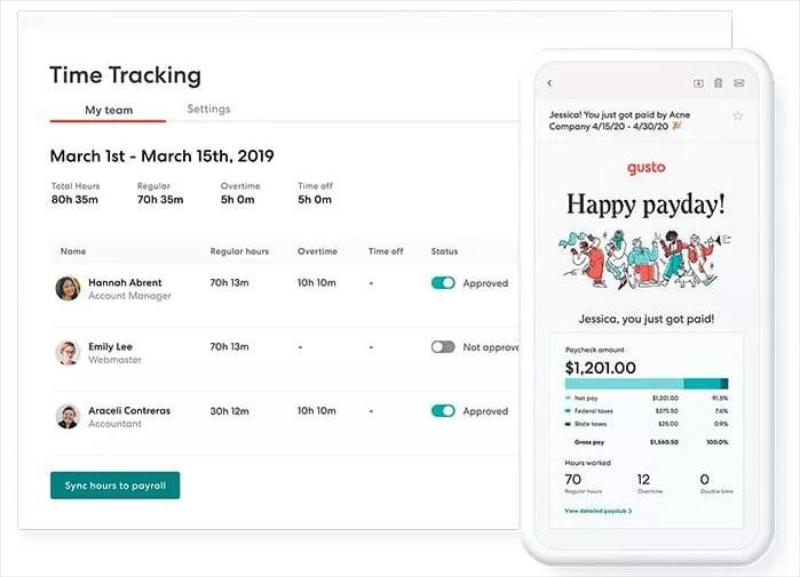This screenshot has height=577, width=800.
Task: Open the Settings tab
Action: 209,109
